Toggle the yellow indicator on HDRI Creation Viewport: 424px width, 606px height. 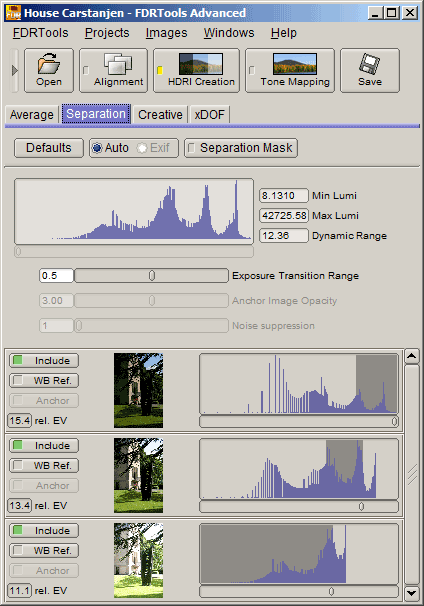160,70
